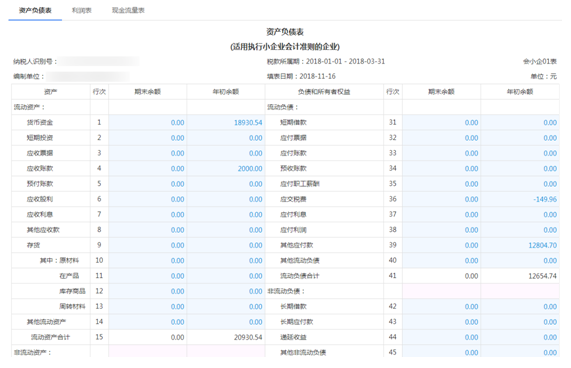
Task: Click 短期投资 期末余额 field
Action: pyautogui.click(x=147, y=138)
